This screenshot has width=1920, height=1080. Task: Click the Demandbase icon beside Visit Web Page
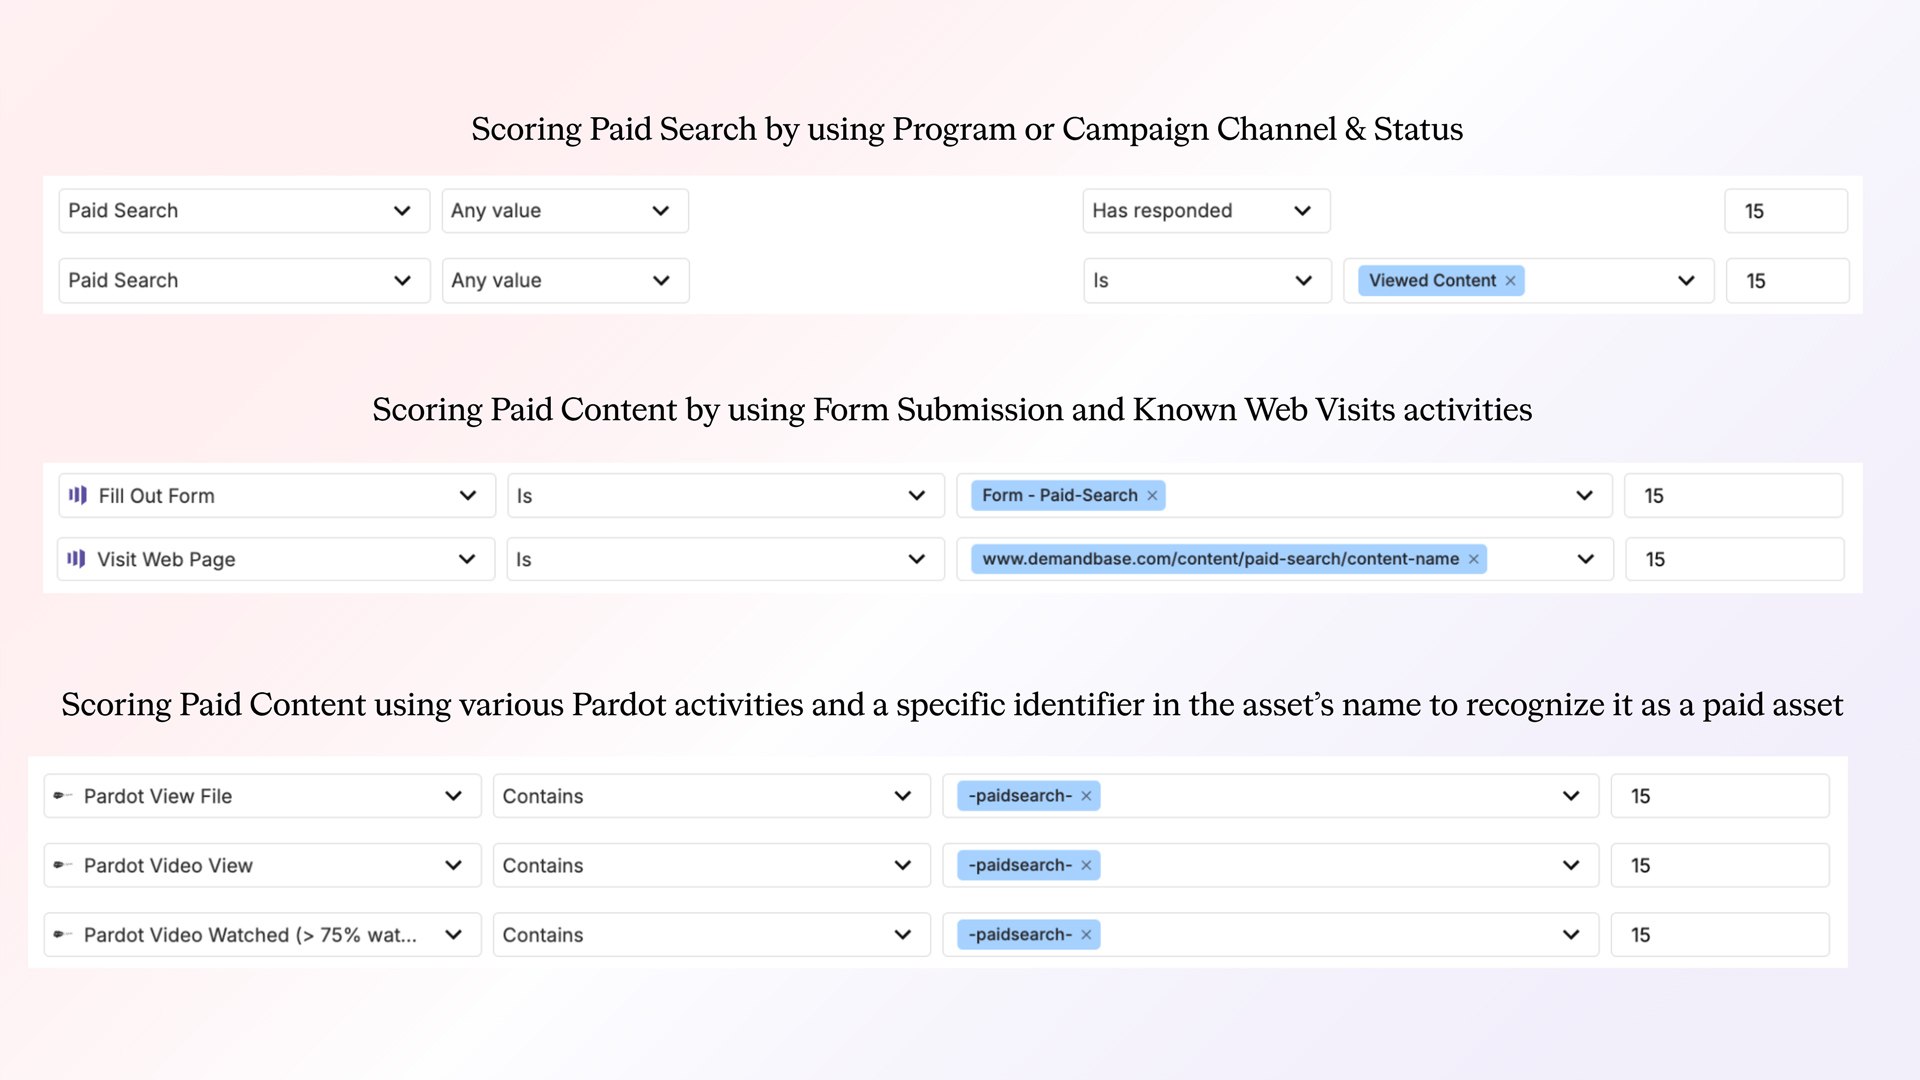click(x=78, y=559)
